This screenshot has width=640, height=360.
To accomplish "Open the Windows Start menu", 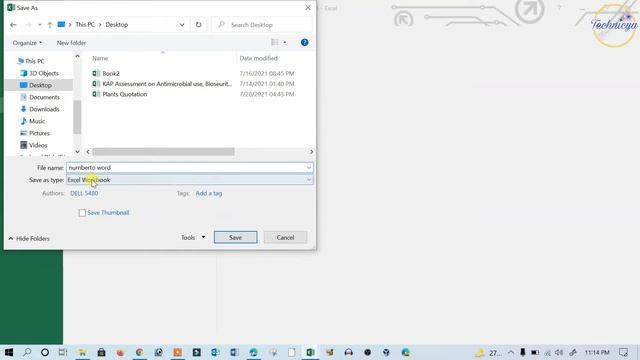I will point(9,352).
